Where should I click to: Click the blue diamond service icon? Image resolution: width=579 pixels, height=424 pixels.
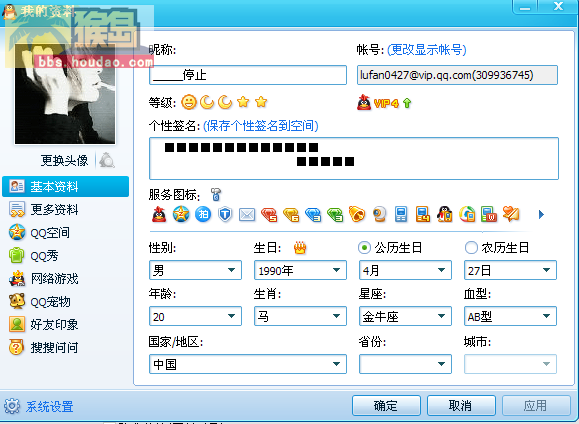coord(313,215)
